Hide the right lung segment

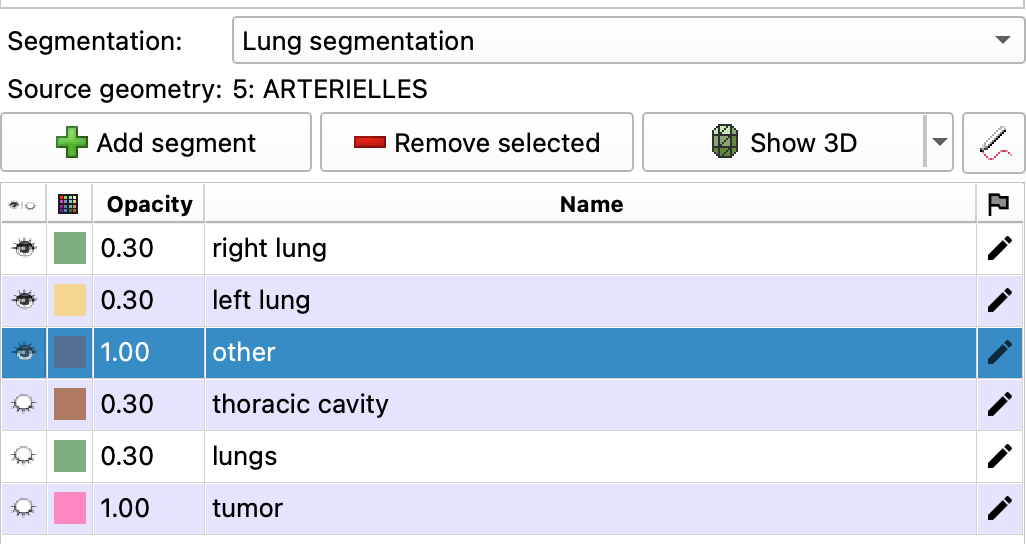(x=23, y=248)
